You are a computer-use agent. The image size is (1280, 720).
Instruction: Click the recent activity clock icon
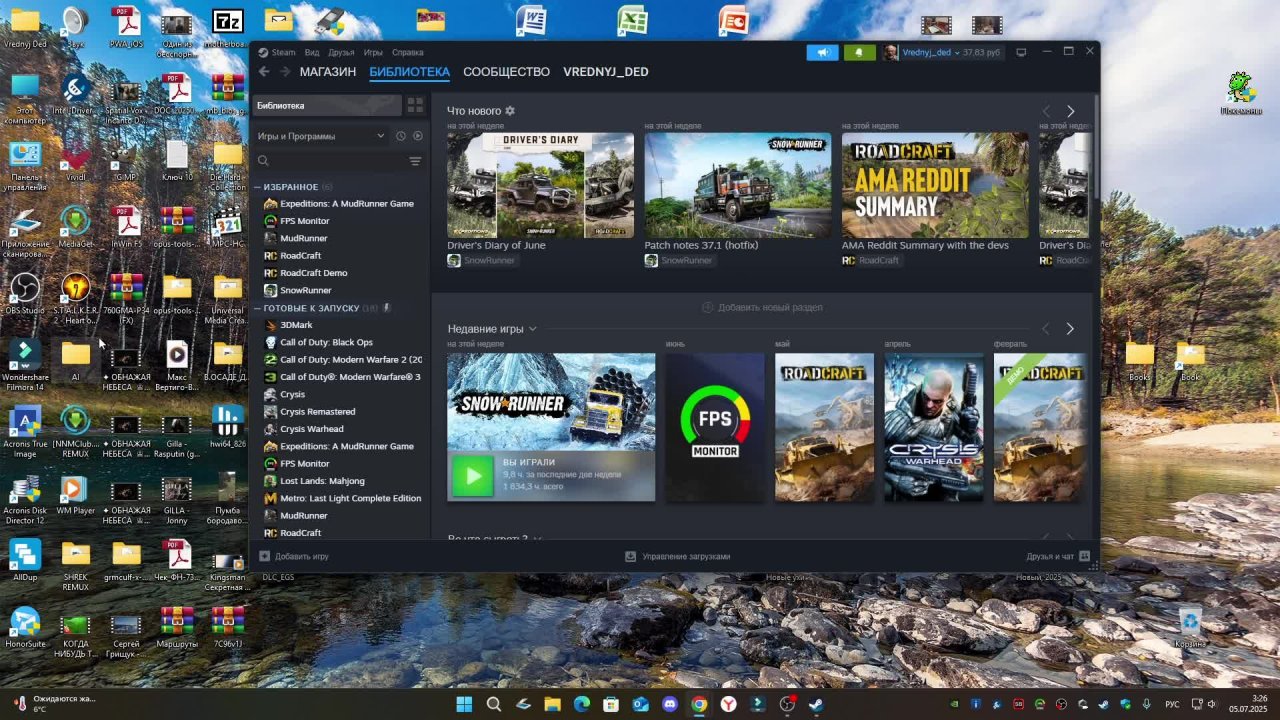pyautogui.click(x=401, y=136)
